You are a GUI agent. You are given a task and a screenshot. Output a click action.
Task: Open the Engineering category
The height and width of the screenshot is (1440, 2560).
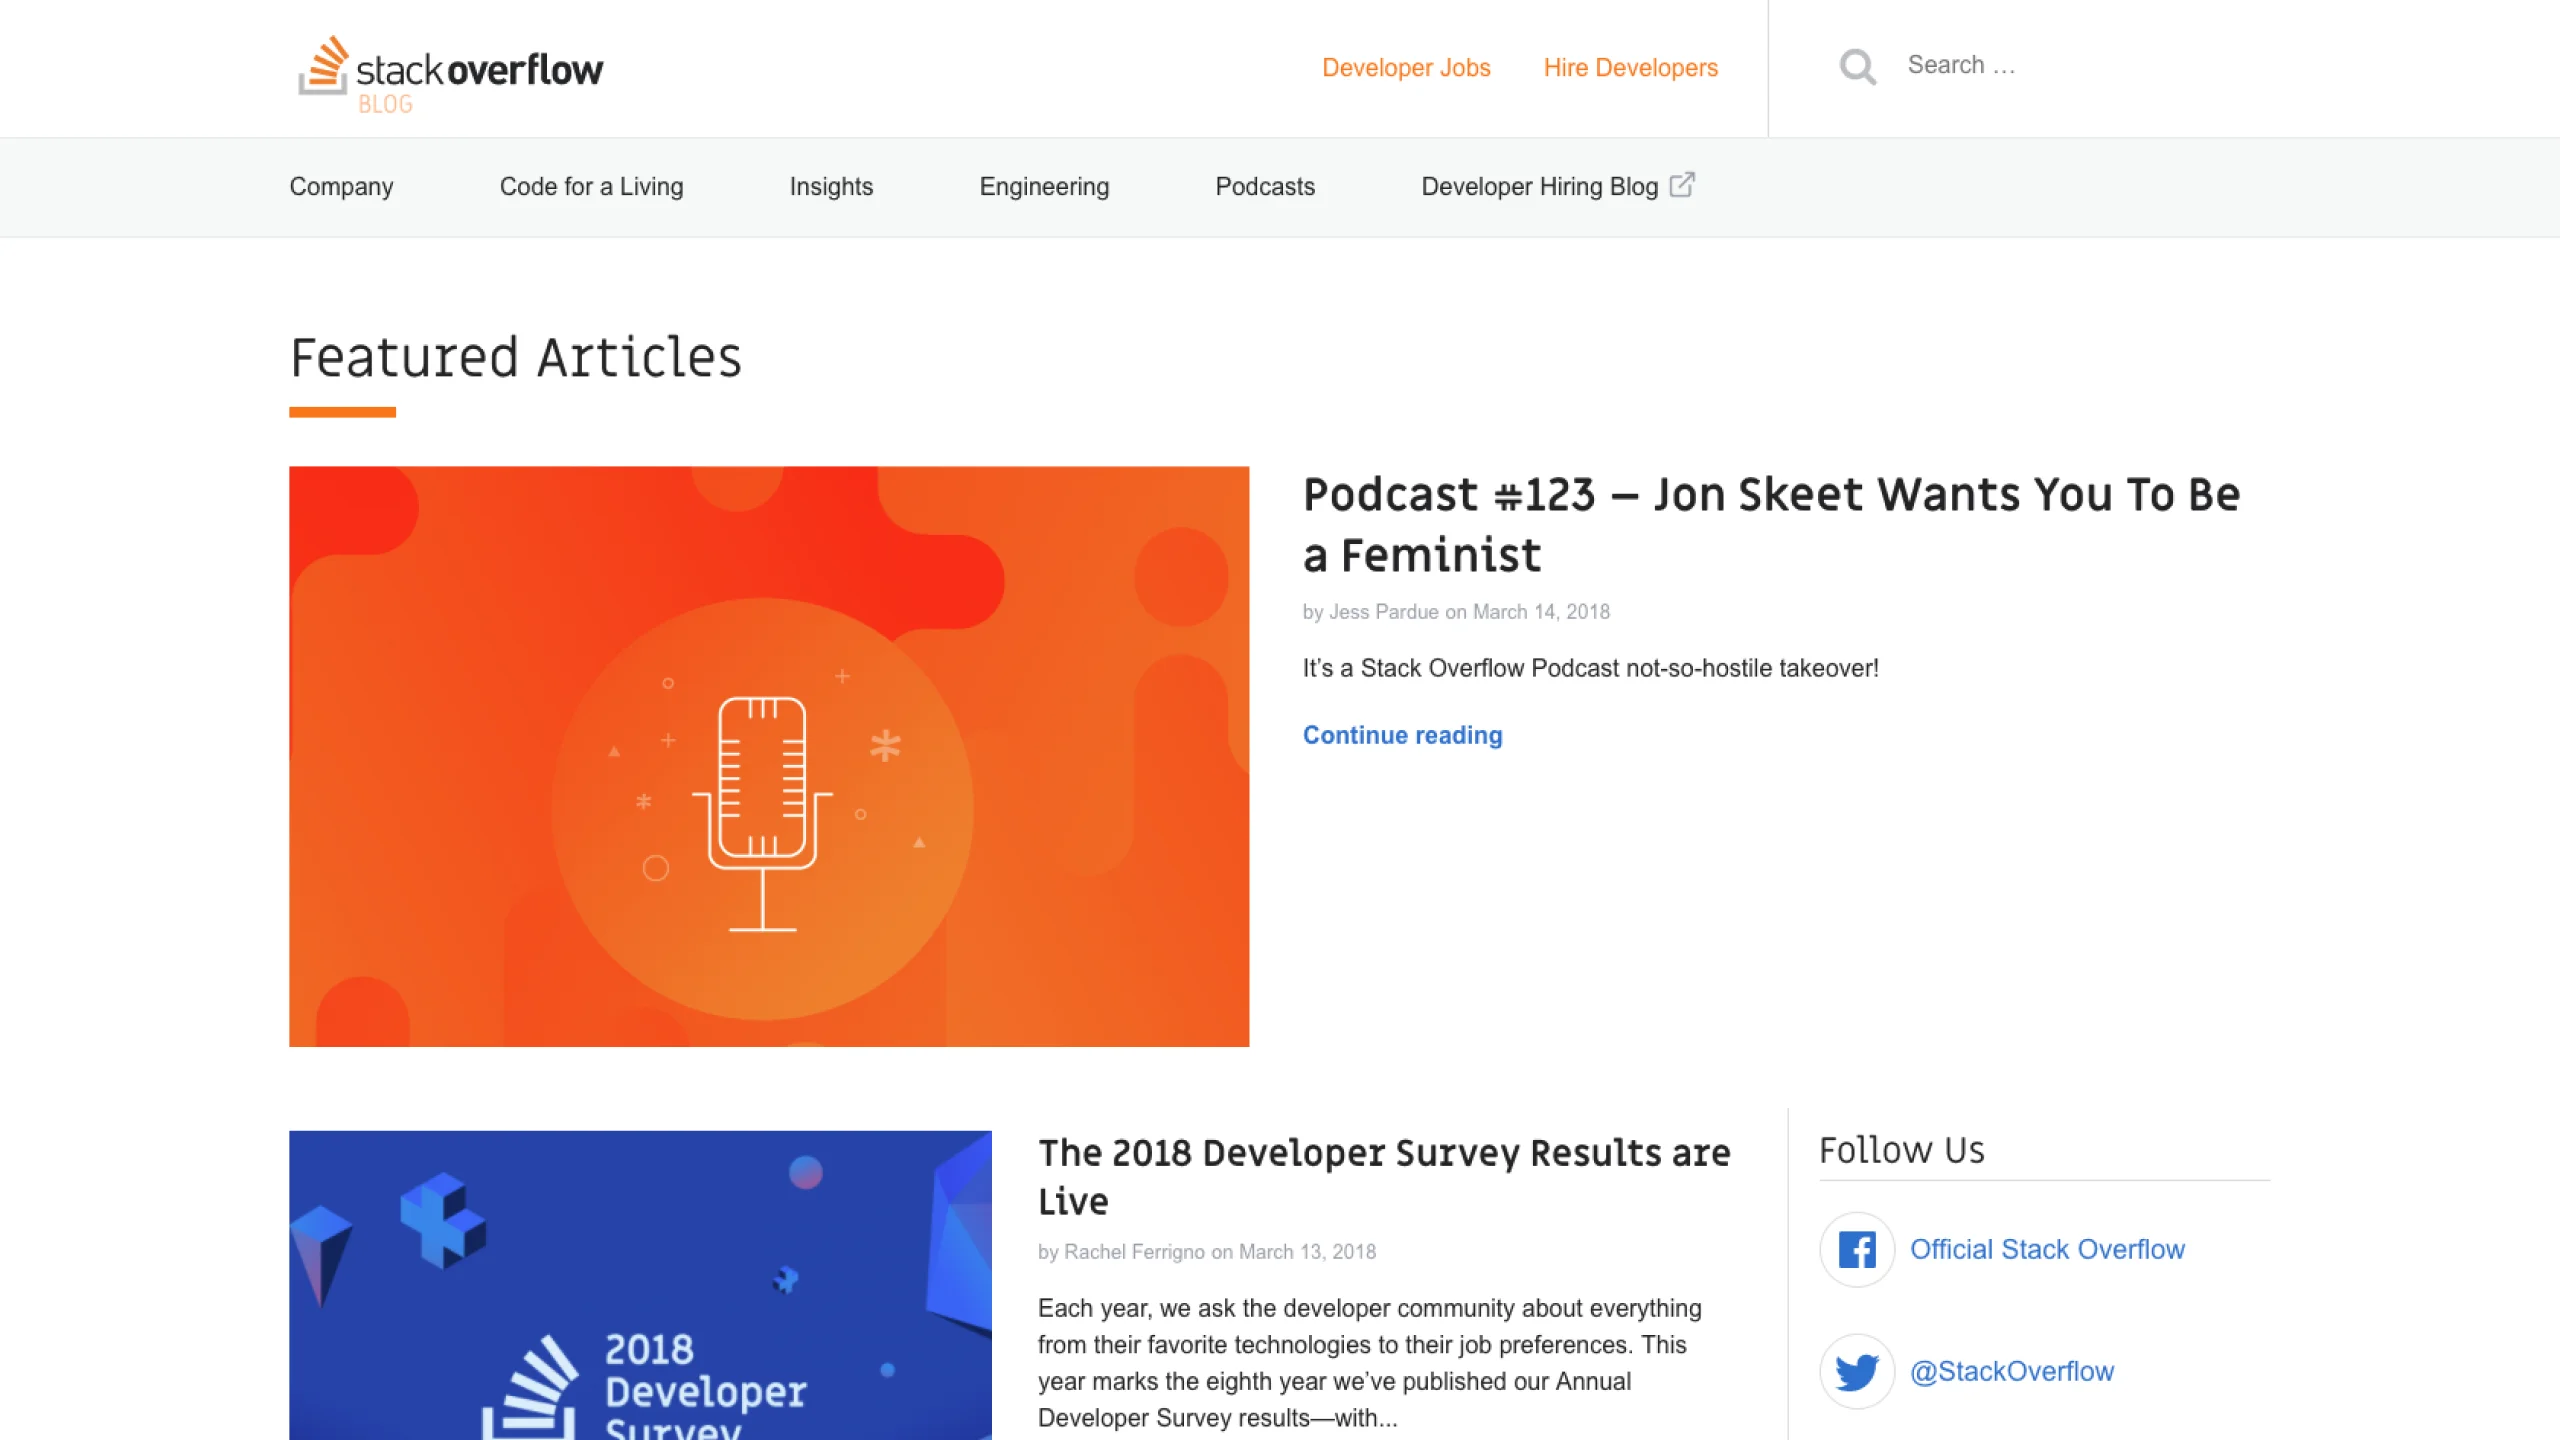[1044, 187]
